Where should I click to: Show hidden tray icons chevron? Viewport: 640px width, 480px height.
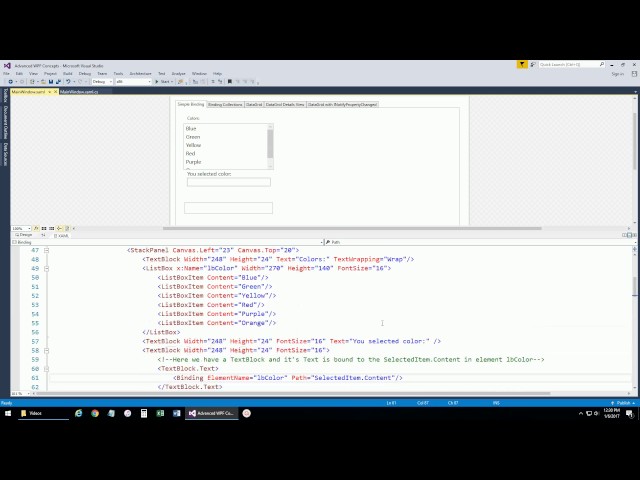[581, 413]
